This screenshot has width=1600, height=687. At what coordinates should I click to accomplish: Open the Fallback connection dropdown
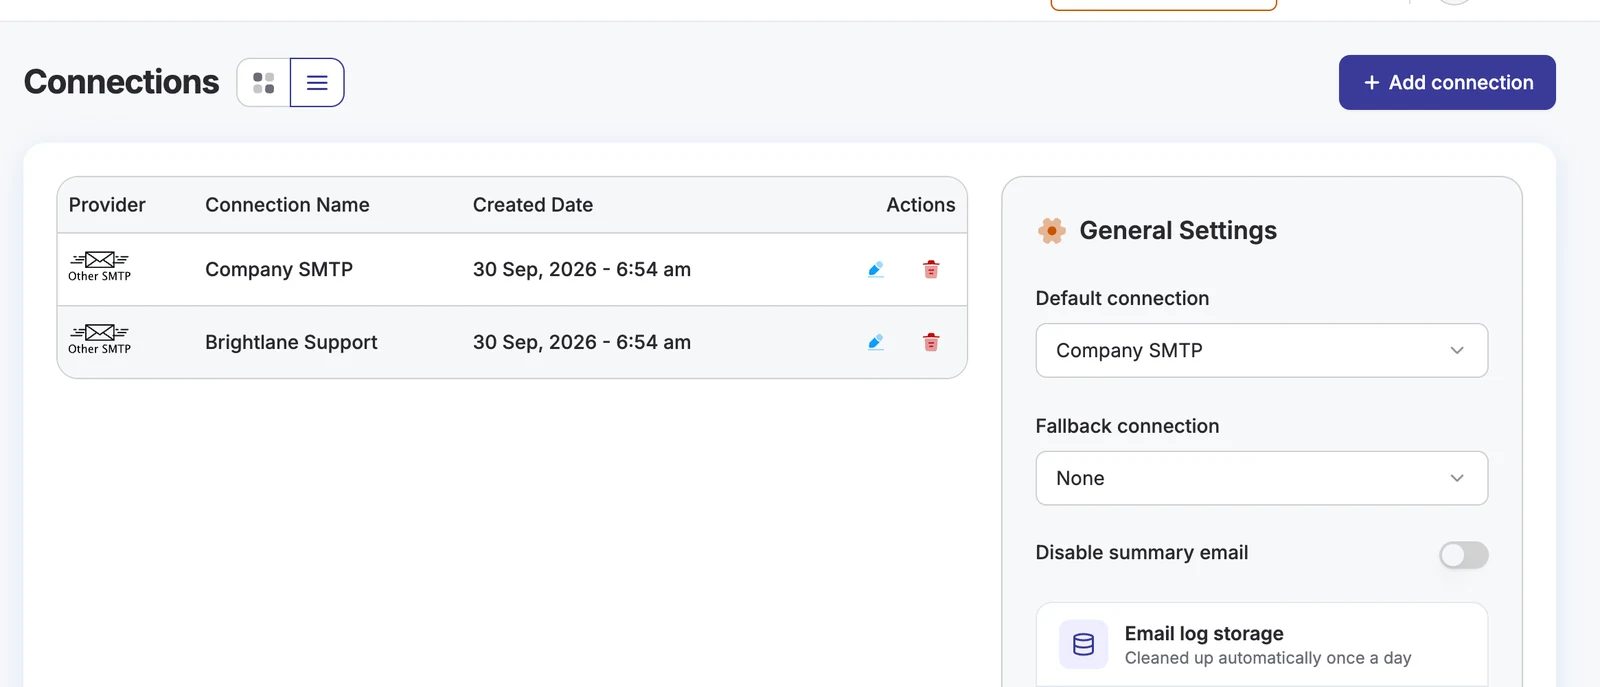coord(1262,478)
